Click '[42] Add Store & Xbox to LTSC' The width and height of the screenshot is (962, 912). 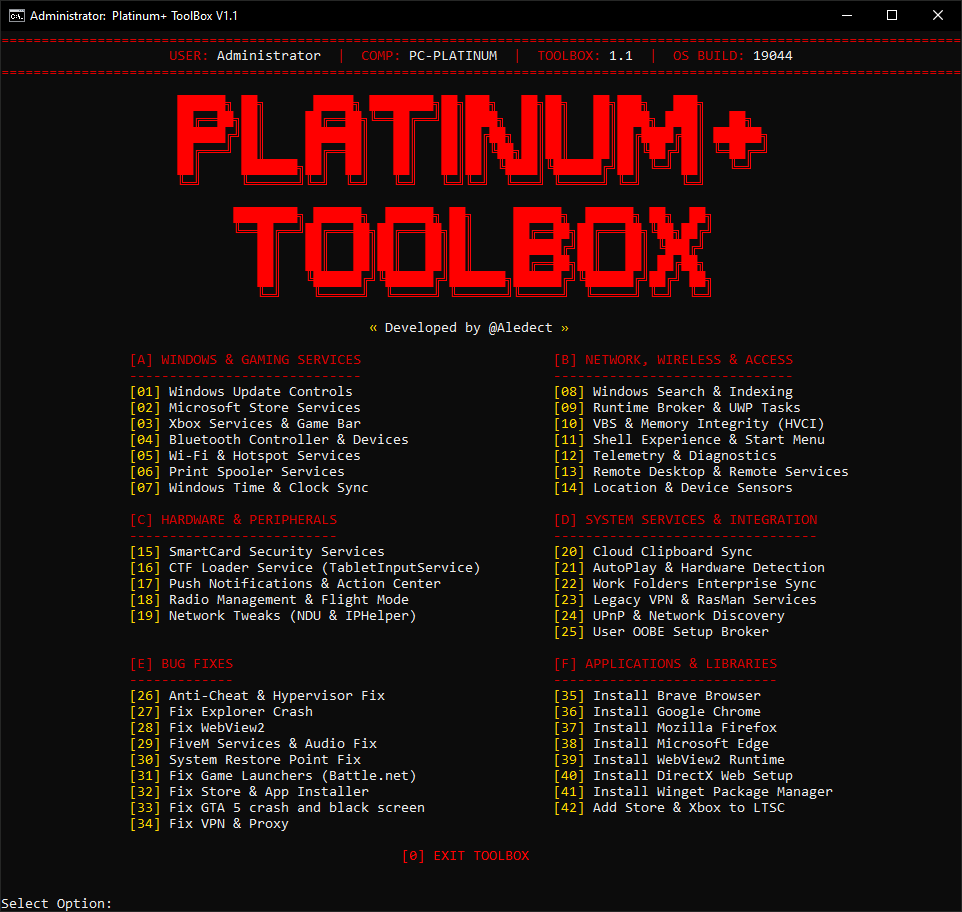(x=669, y=807)
